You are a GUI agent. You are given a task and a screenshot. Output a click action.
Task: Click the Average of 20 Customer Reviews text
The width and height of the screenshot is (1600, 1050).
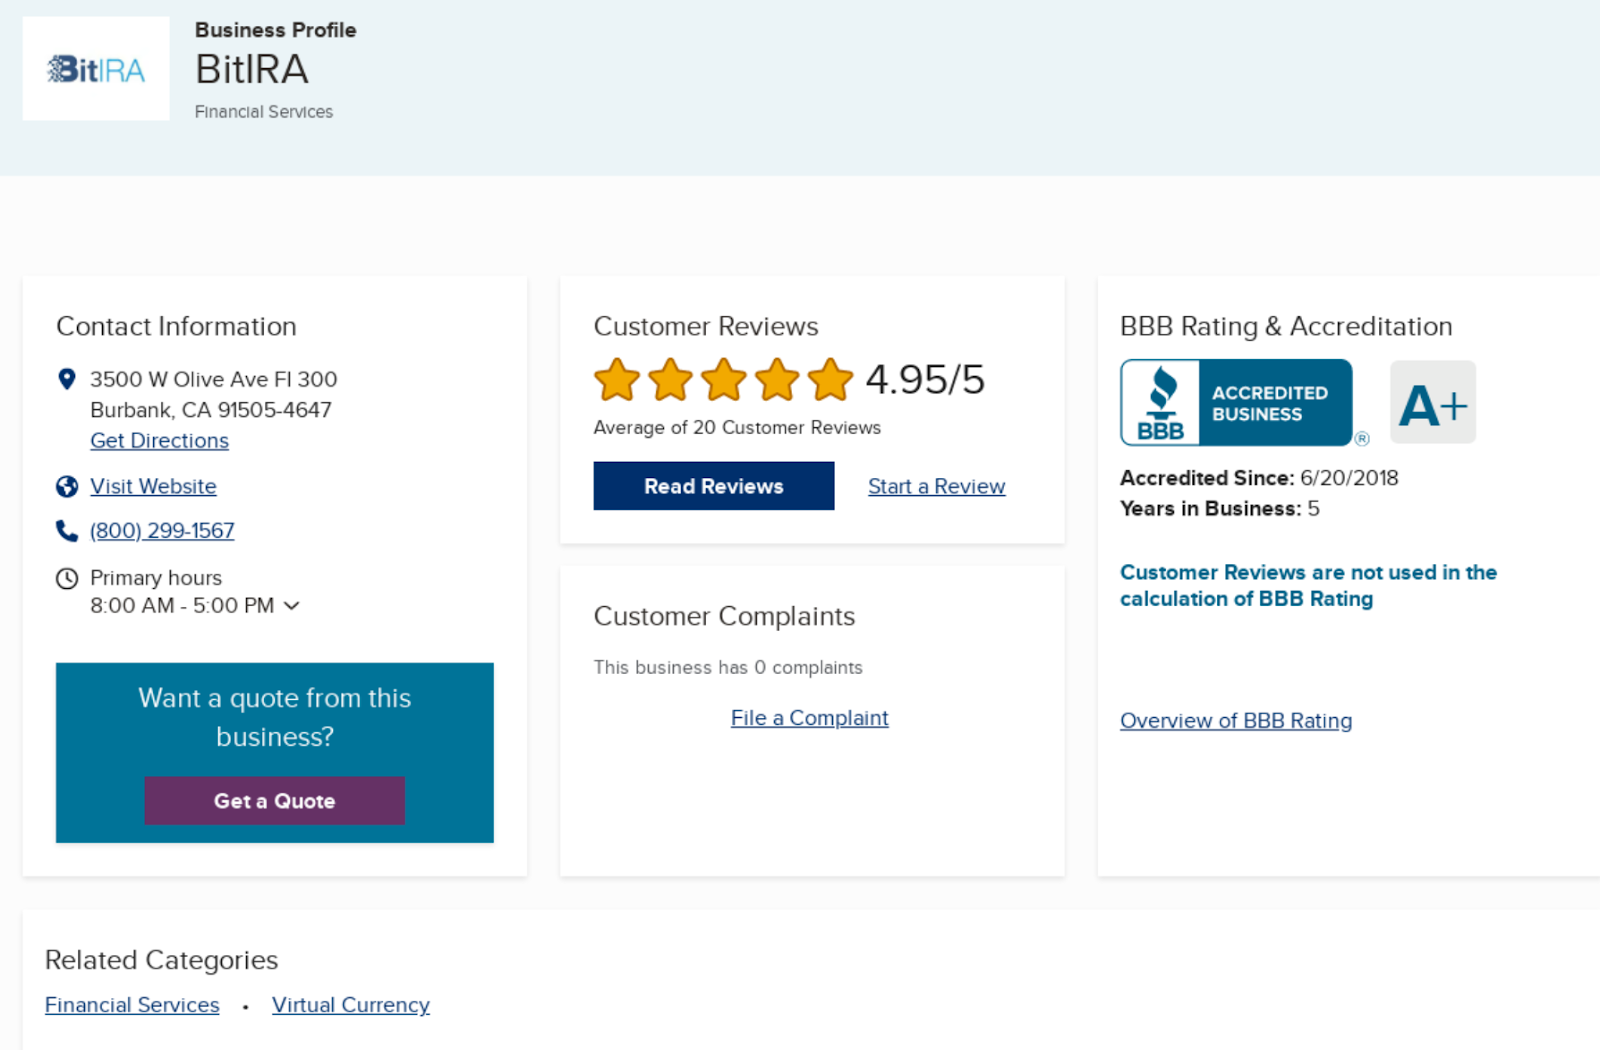(737, 428)
